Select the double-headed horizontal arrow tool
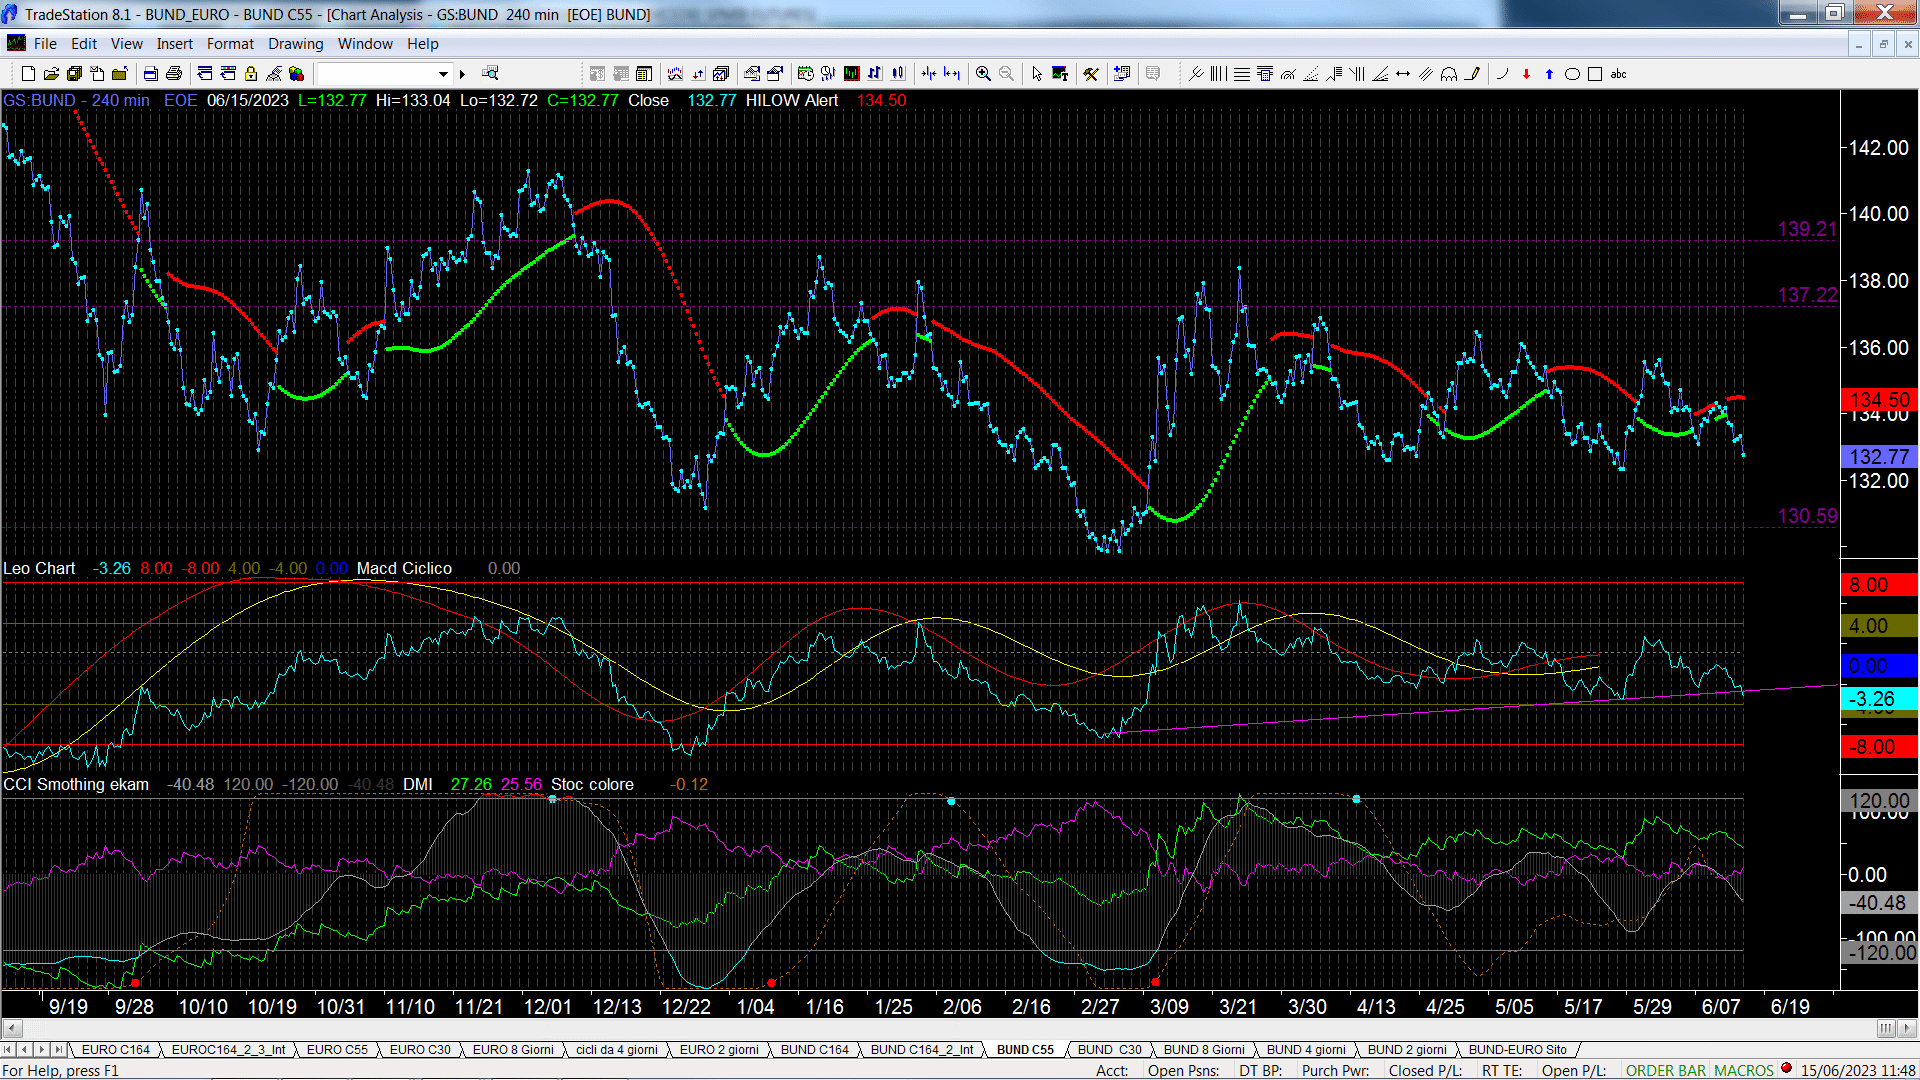 tap(1403, 74)
